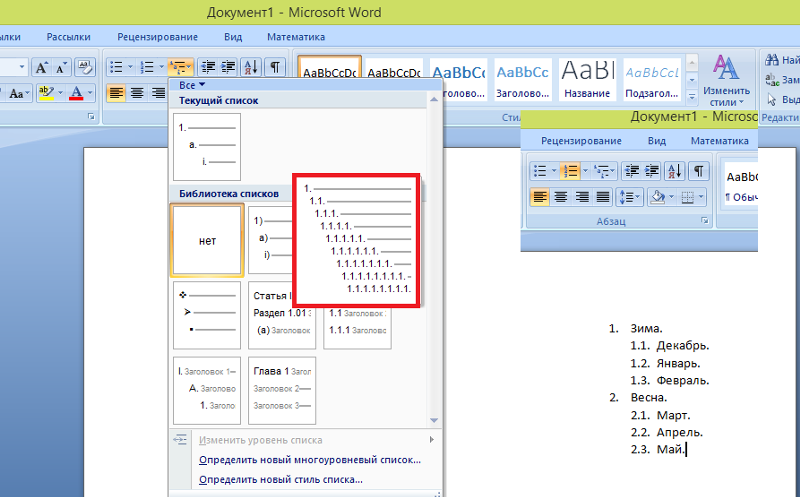Image resolution: width=800 pixels, height=497 pixels.
Task: Choose Определить новый стиль списка
Action: coord(281,480)
